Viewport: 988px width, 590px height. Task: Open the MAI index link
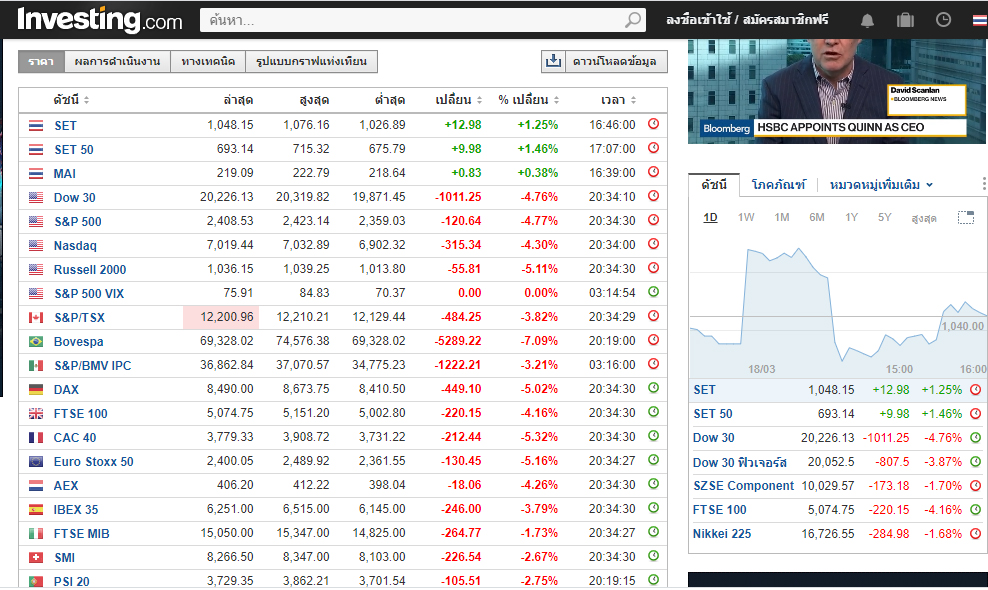click(x=64, y=173)
